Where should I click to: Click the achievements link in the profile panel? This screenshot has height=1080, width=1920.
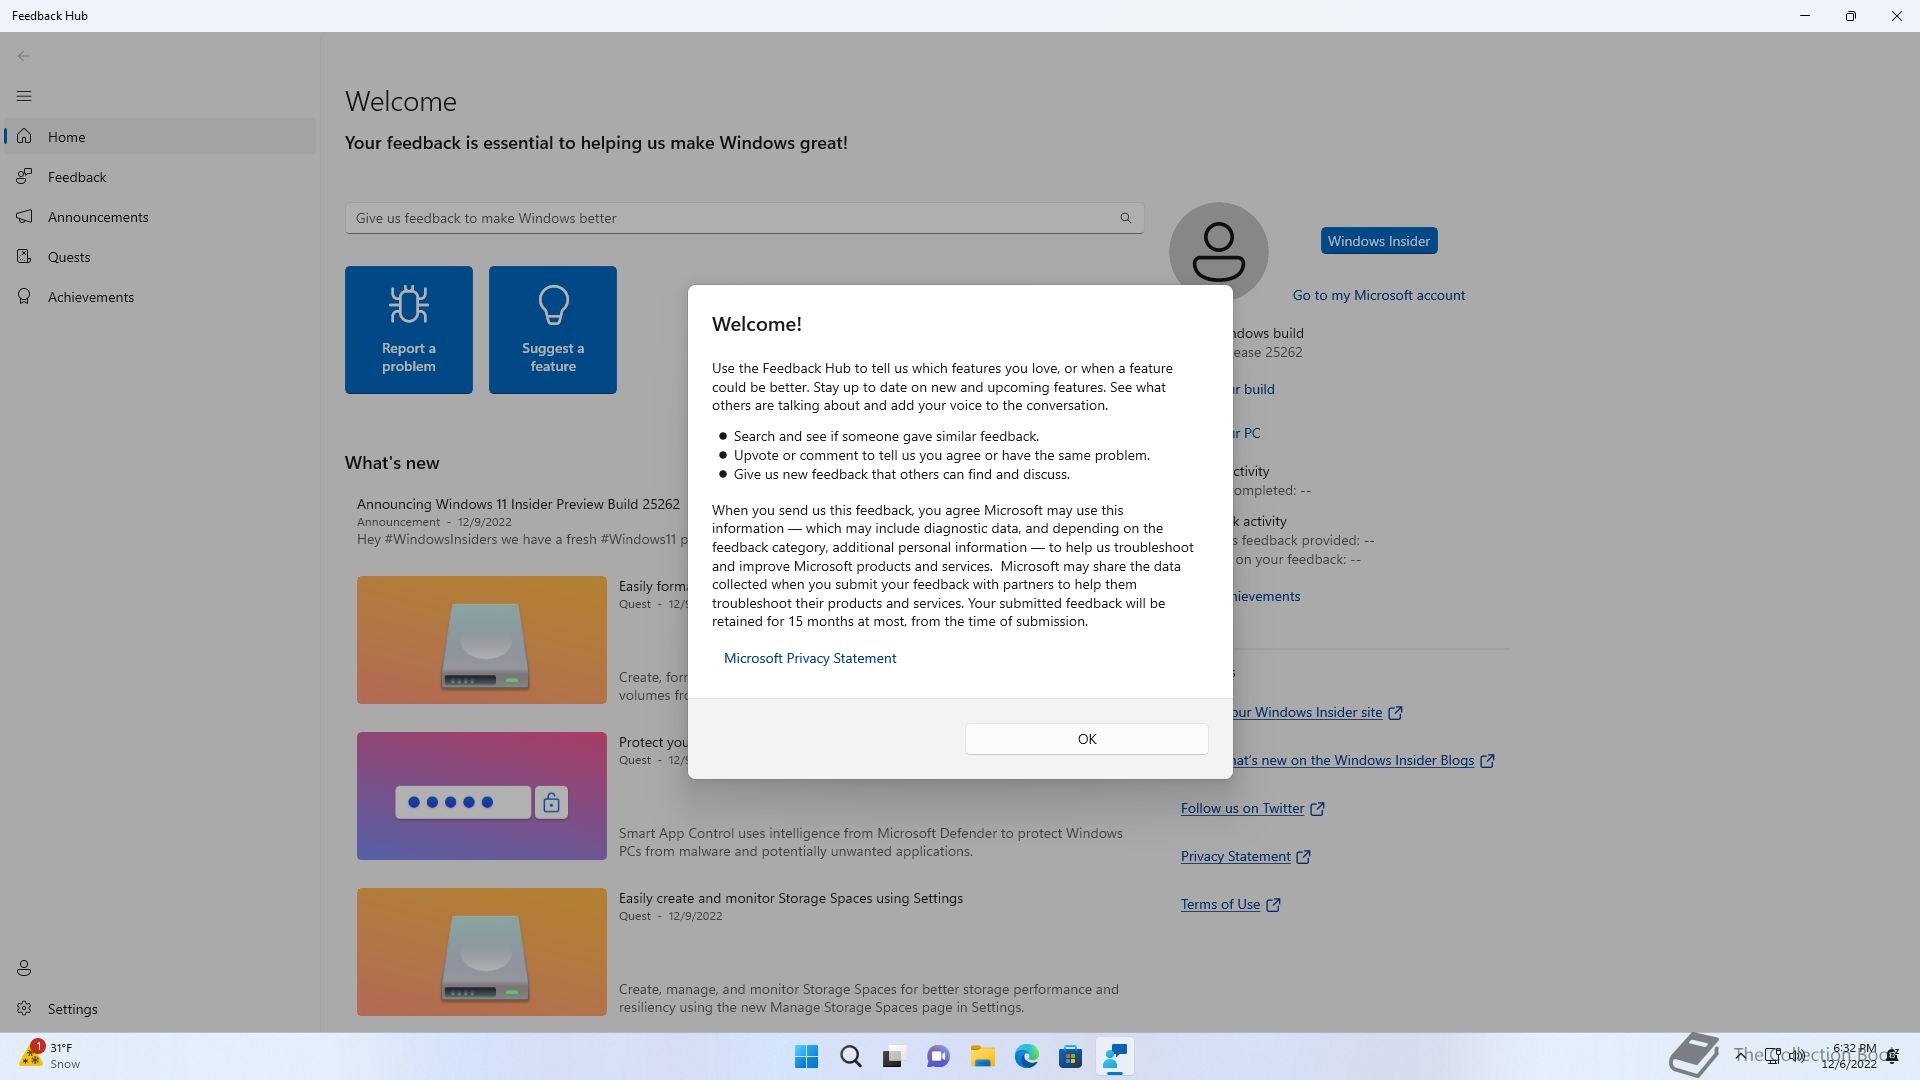[1266, 596]
